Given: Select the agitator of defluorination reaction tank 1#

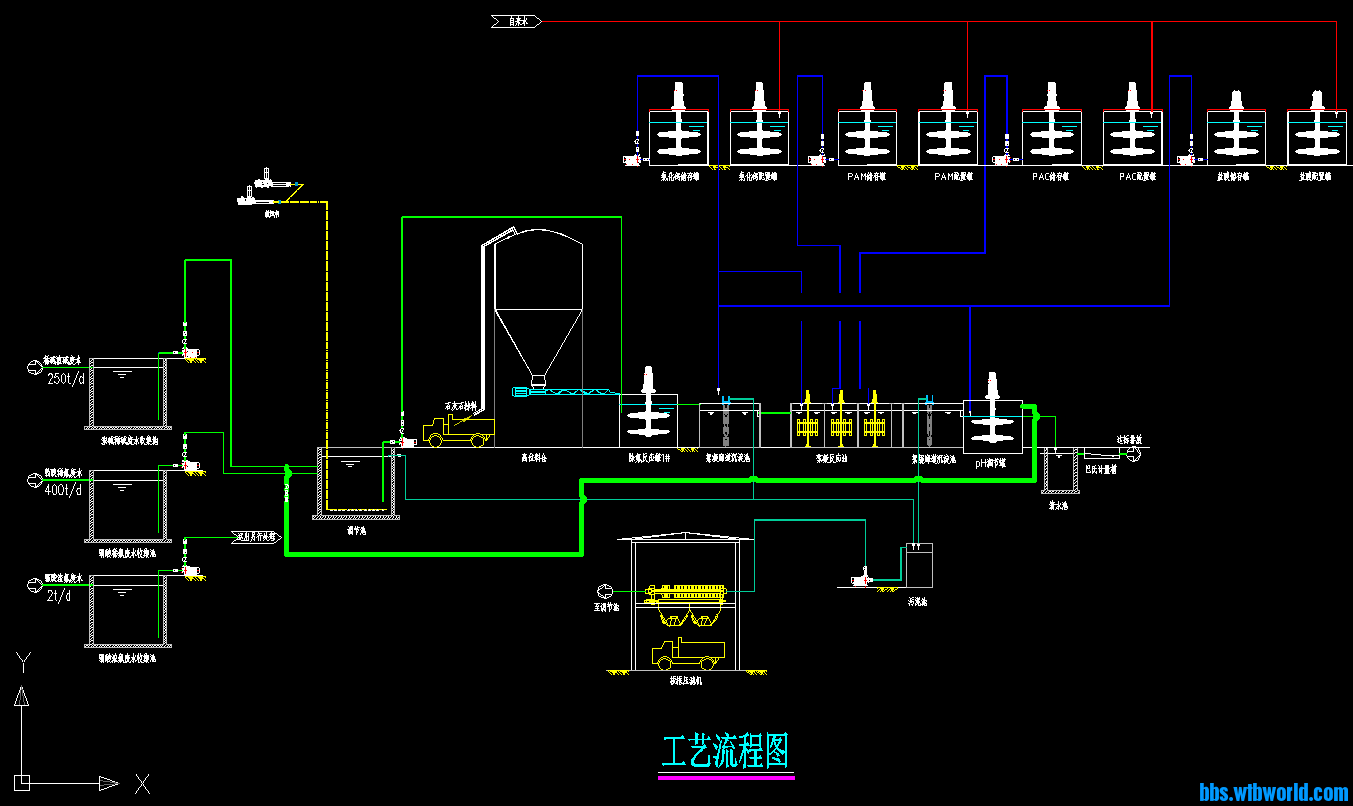Looking at the screenshot, I should coord(649,403).
